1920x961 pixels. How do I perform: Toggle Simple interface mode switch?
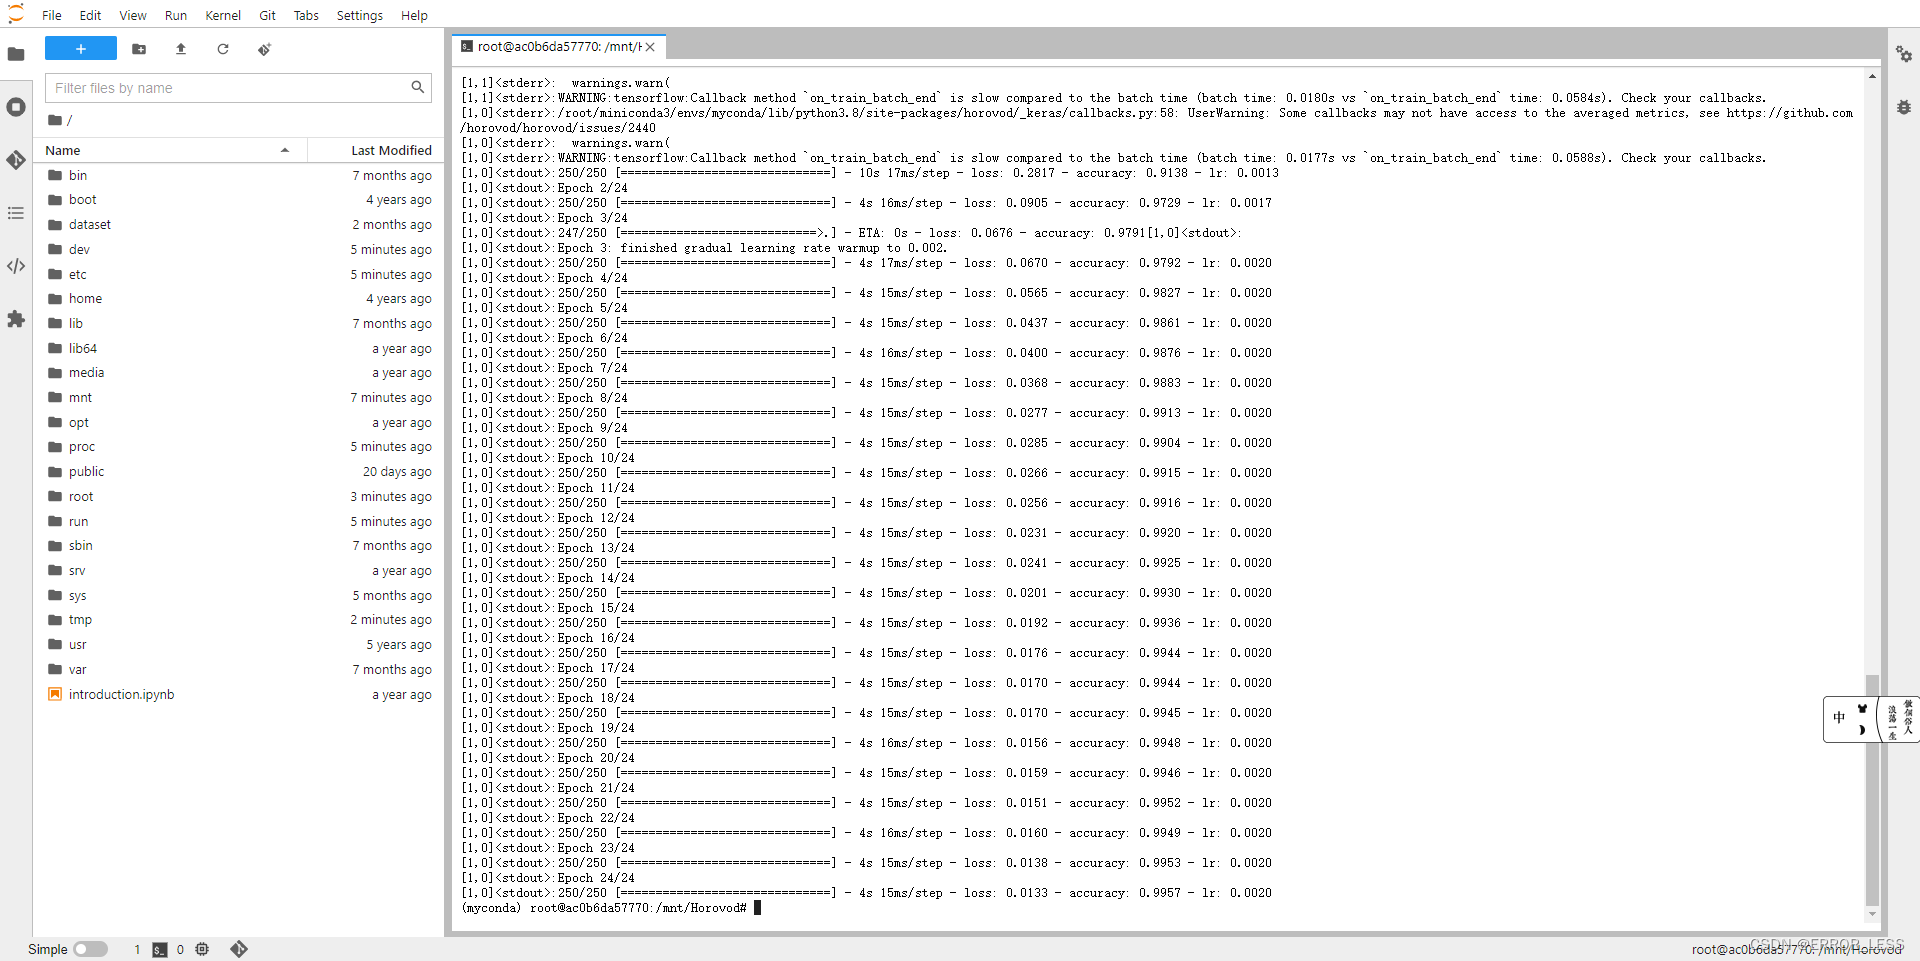coord(90,949)
